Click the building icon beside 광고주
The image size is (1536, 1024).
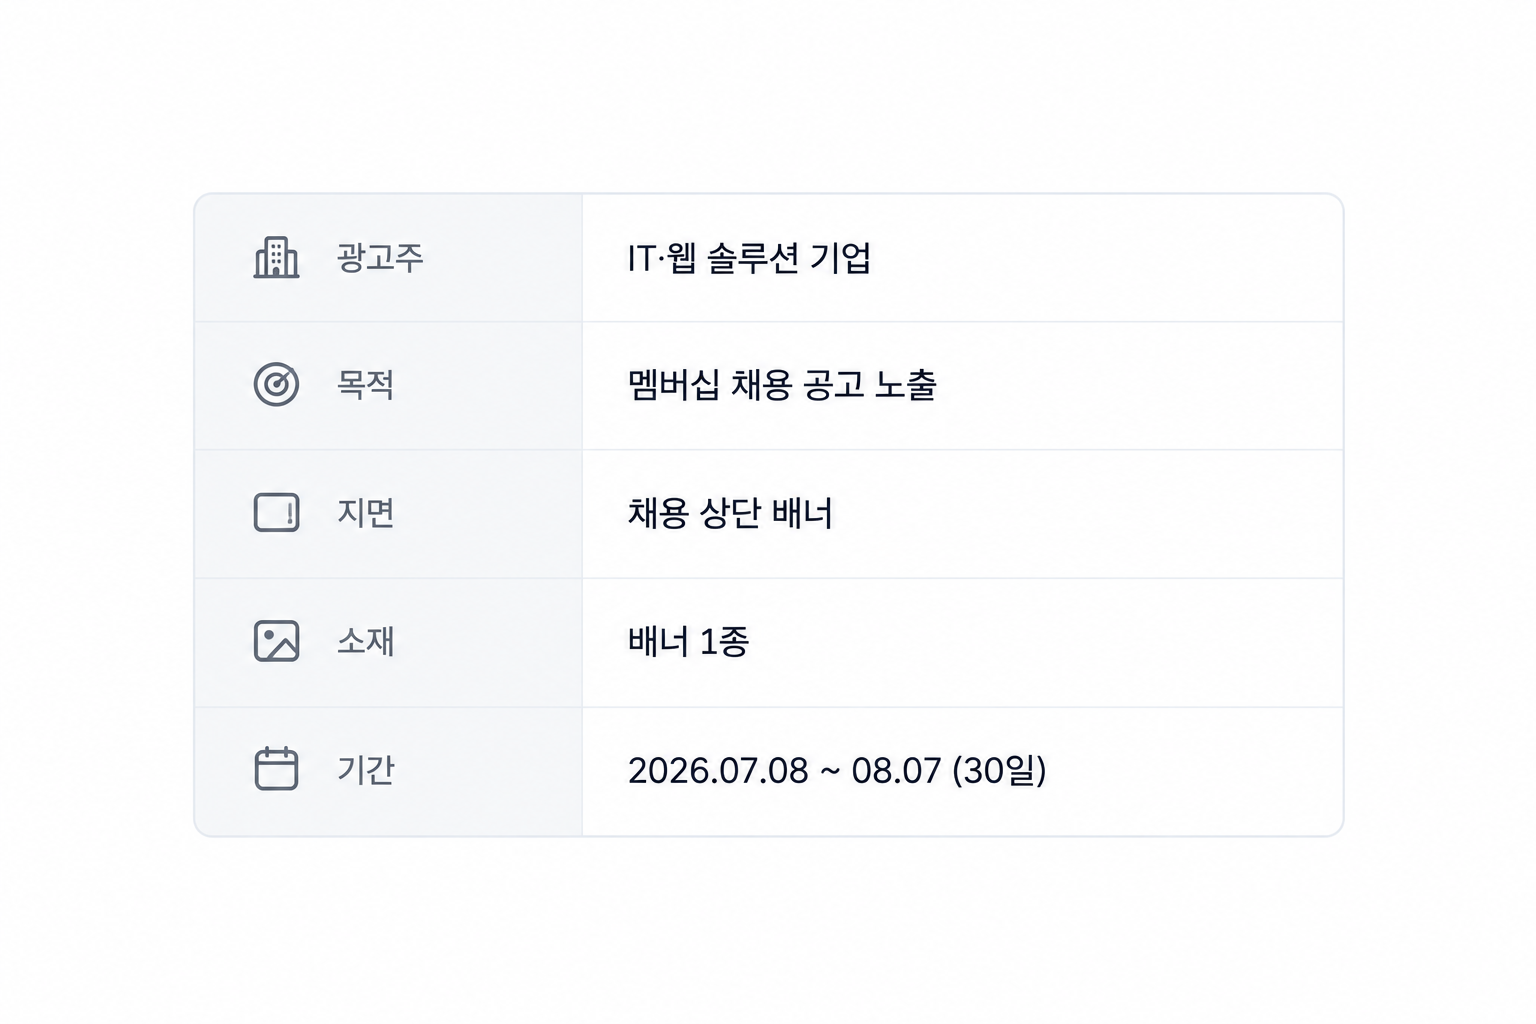pyautogui.click(x=276, y=258)
